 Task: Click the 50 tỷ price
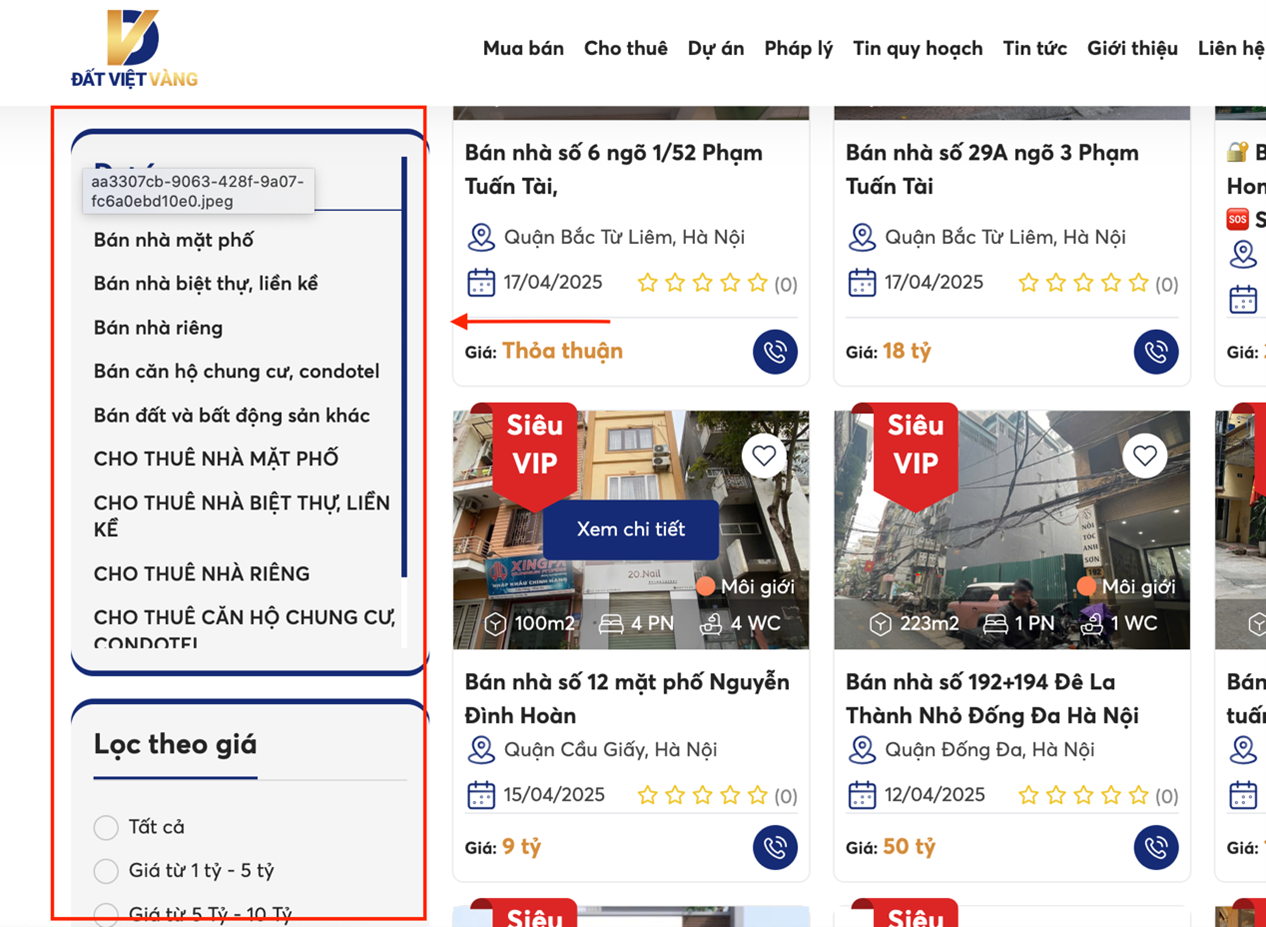coord(909,848)
